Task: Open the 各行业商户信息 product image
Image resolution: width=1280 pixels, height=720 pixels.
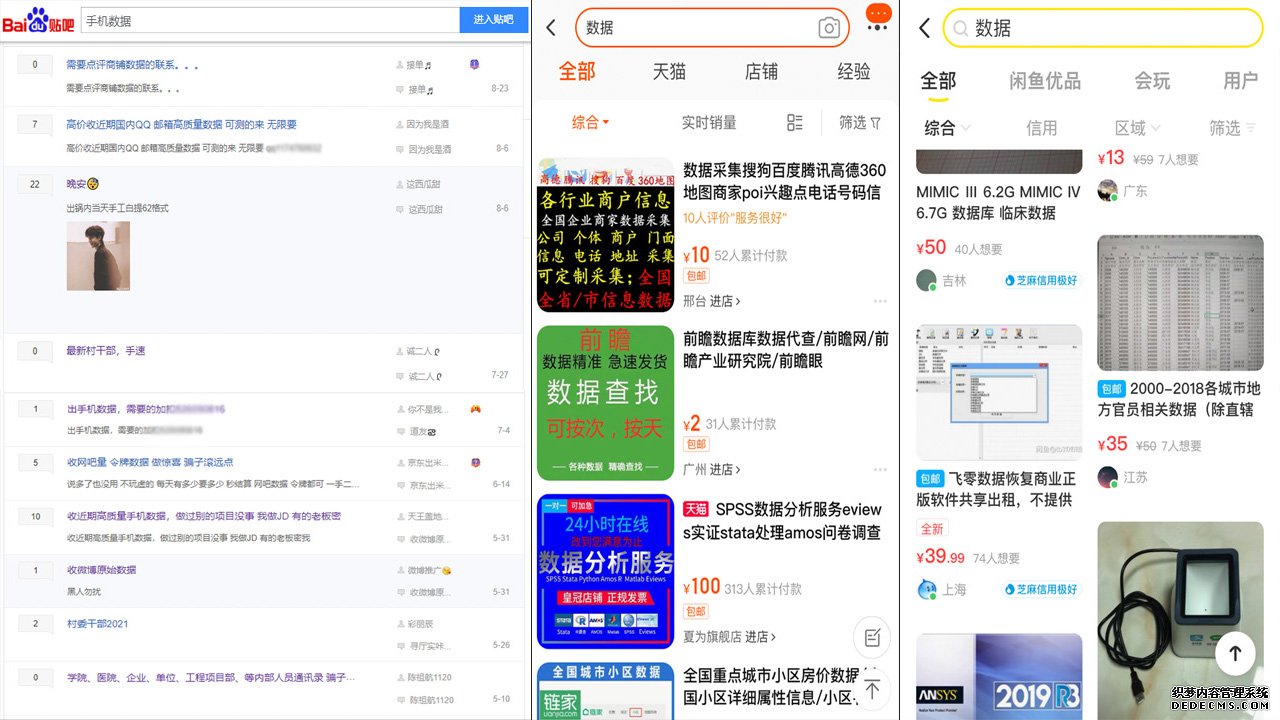Action: tap(606, 235)
